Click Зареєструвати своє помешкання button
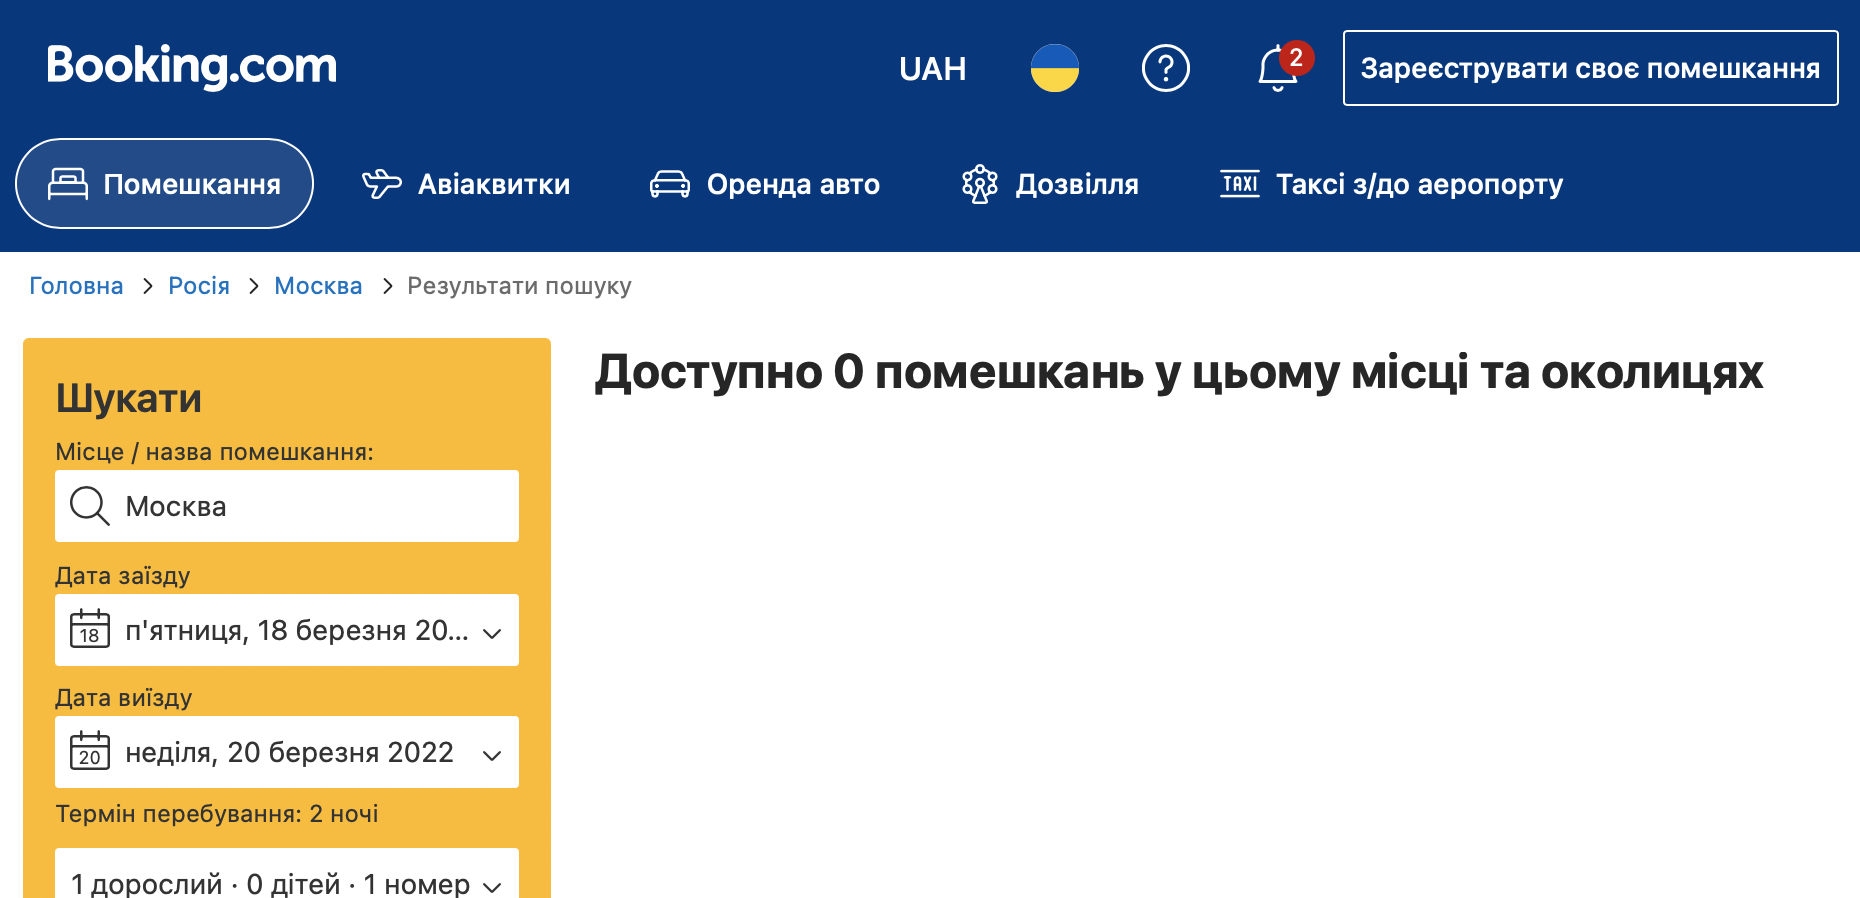Viewport: 1860px width, 898px height. [1590, 68]
